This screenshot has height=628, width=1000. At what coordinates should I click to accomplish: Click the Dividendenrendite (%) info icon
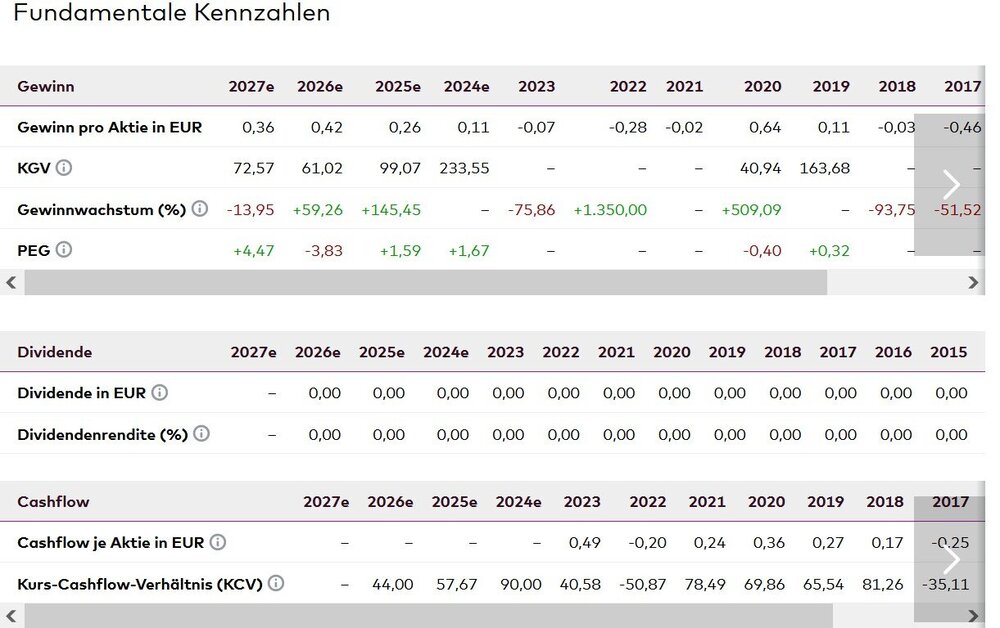[201, 434]
